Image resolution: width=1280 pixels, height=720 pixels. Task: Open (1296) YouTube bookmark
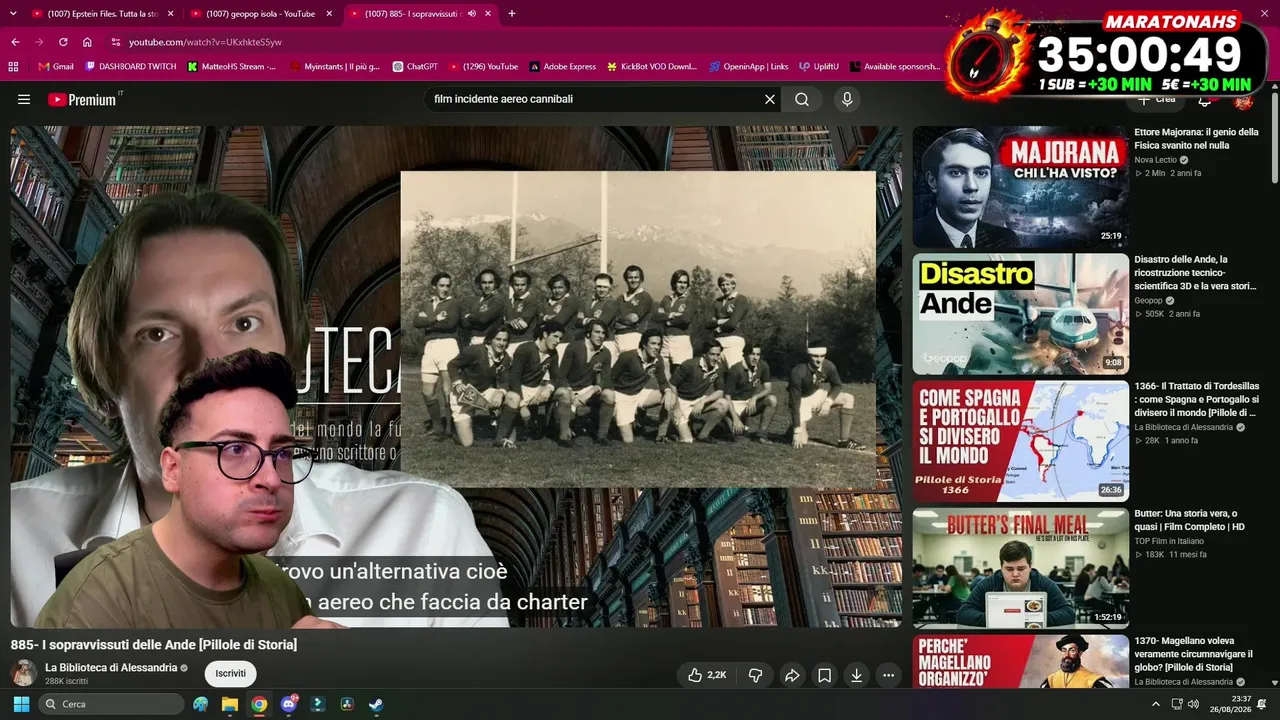(x=483, y=67)
